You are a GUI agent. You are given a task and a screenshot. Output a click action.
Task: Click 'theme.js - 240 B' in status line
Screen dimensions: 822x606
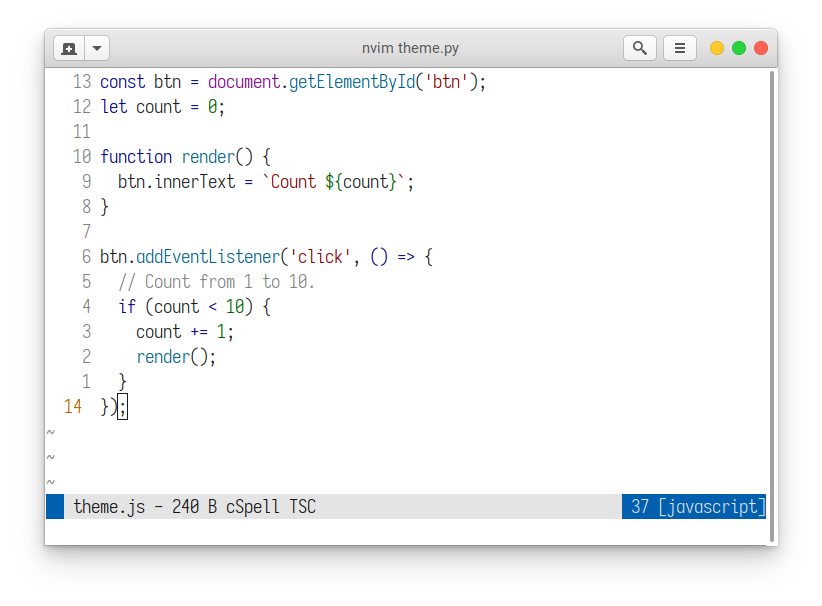point(145,507)
